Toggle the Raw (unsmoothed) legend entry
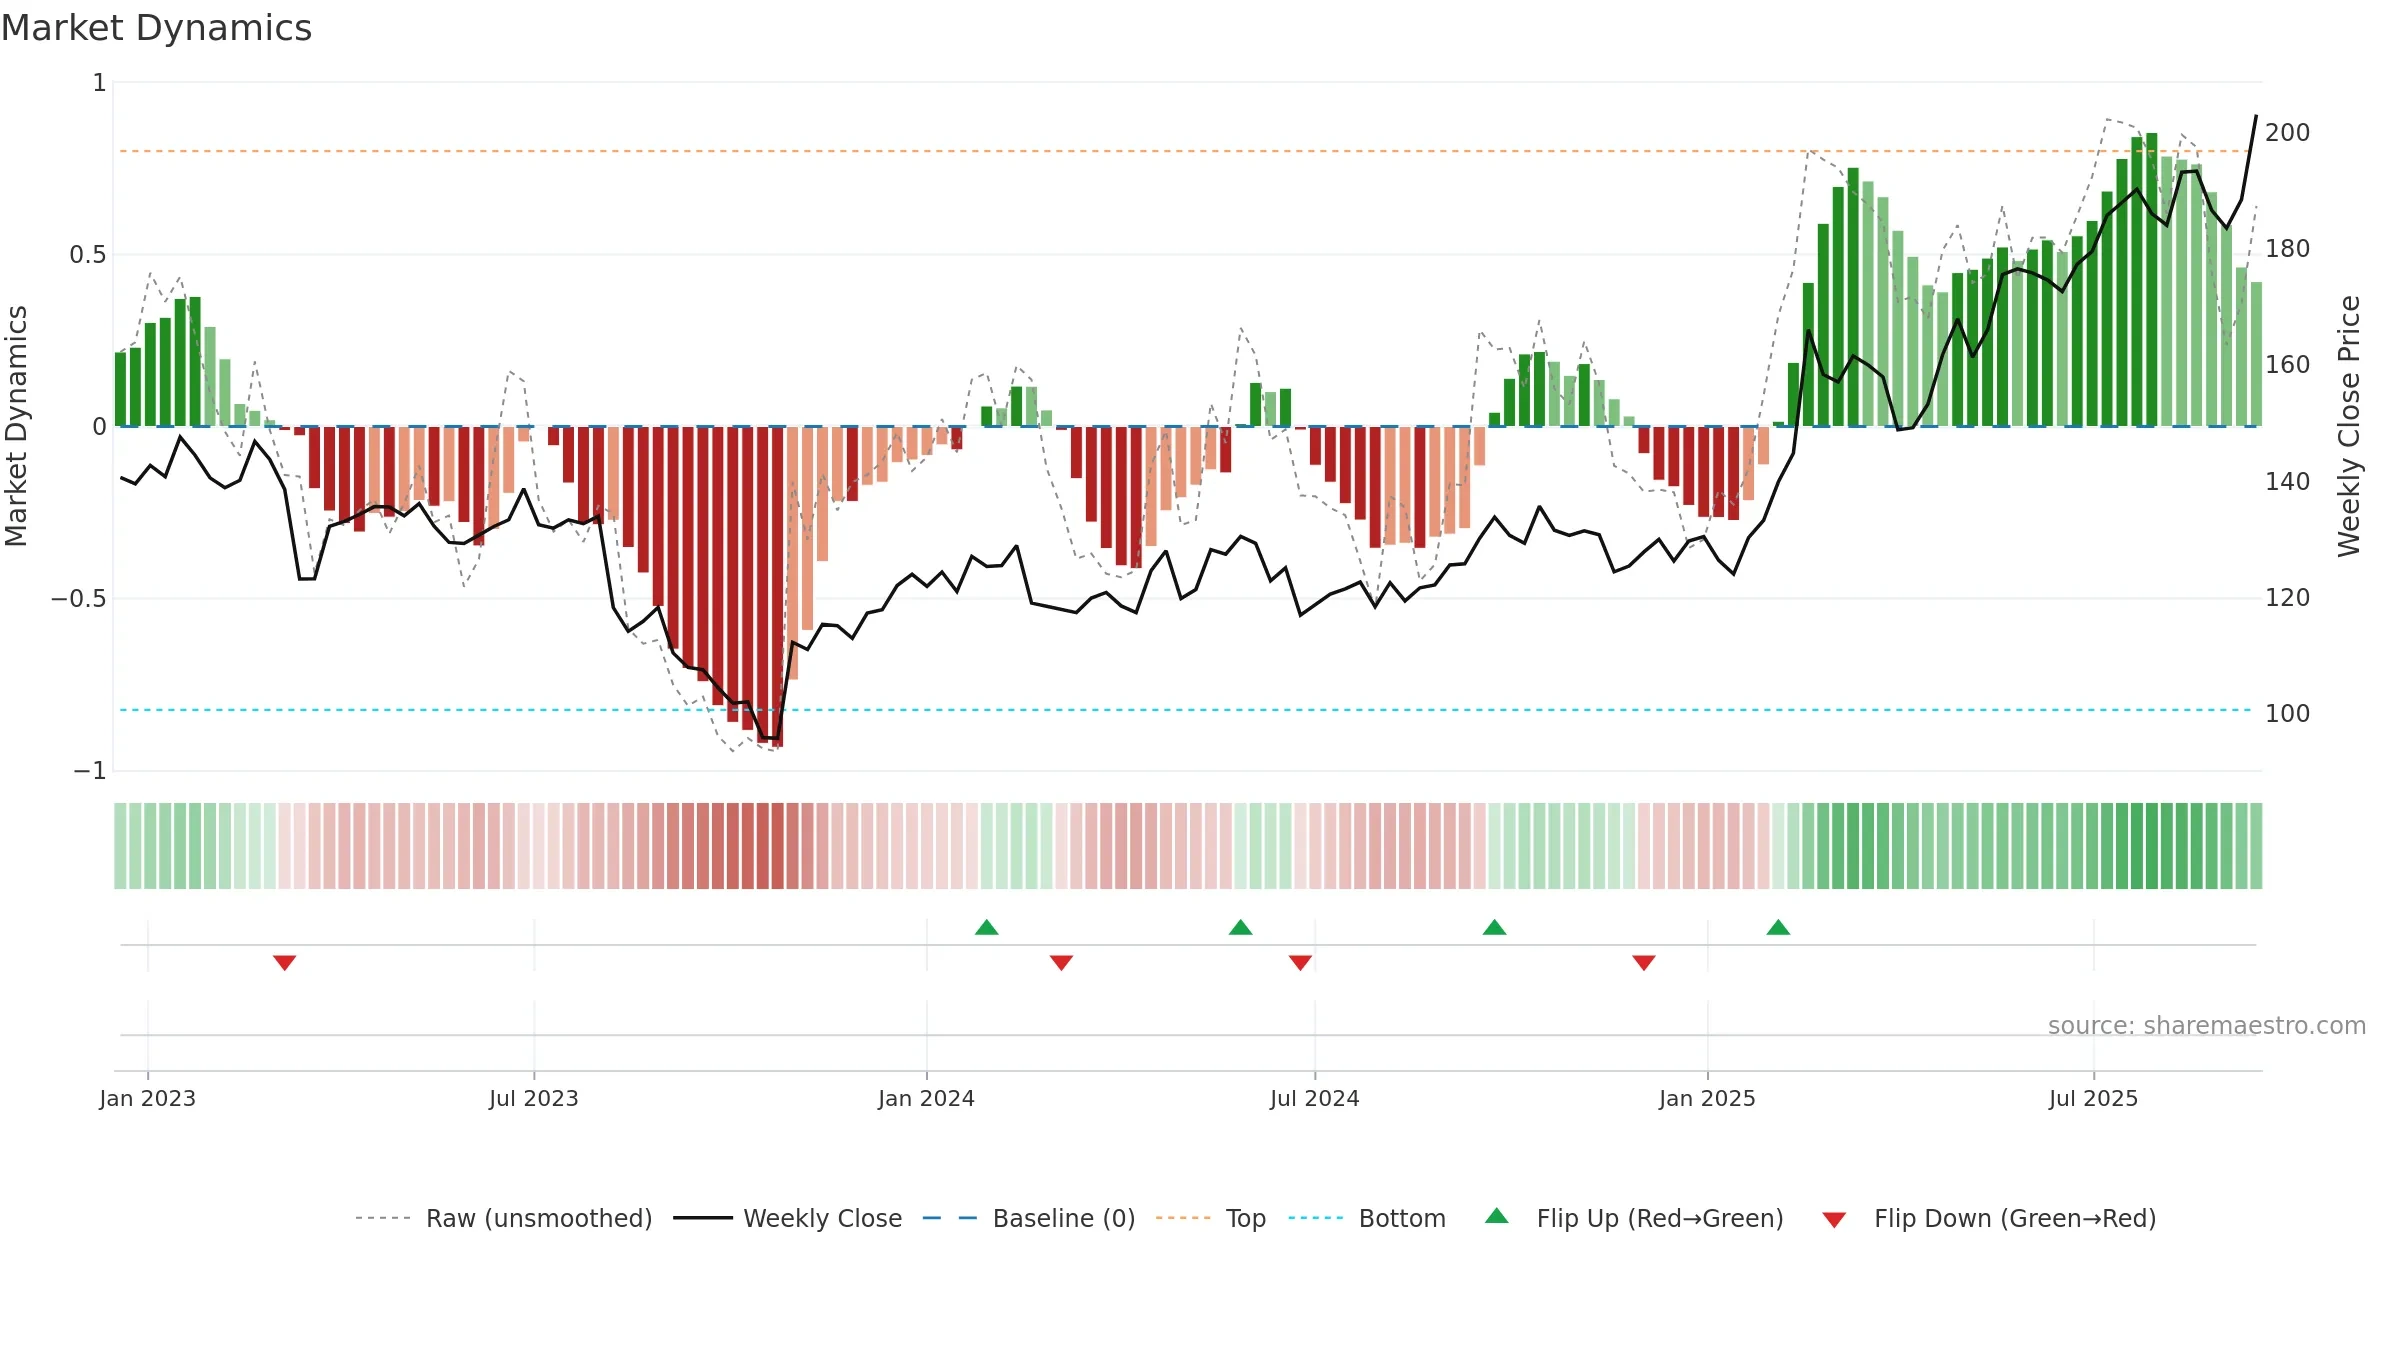The height and width of the screenshot is (1350, 2400). [x=504, y=1218]
